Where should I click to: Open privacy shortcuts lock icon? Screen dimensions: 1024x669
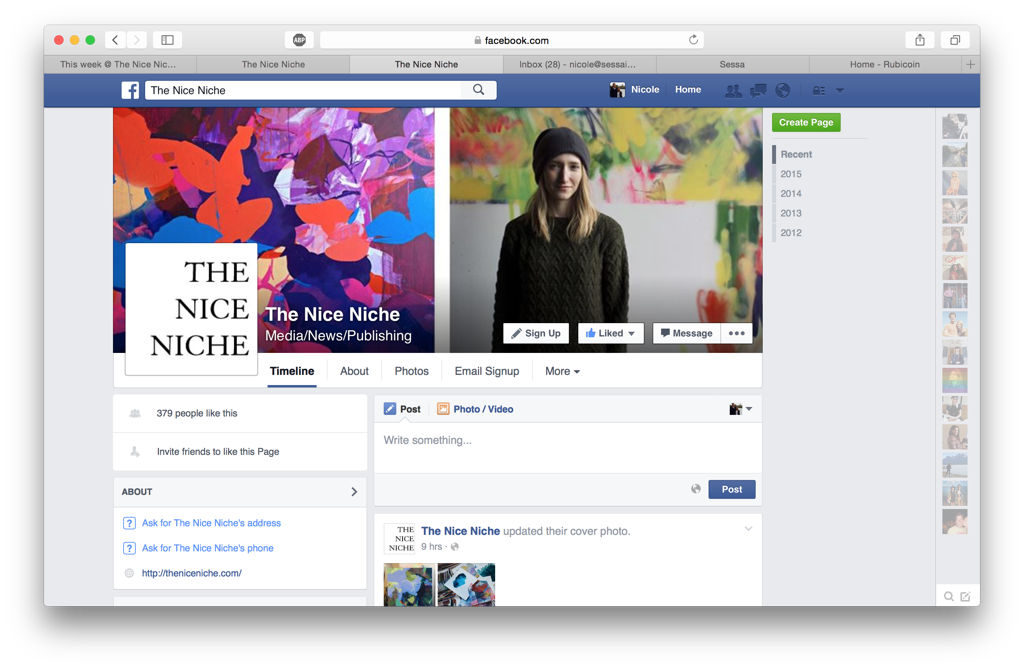(818, 90)
